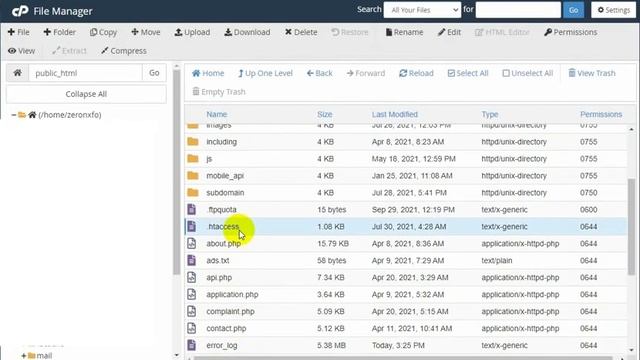This screenshot has width=640, height=360.
Task: Create a new Folder
Action: [60, 32]
